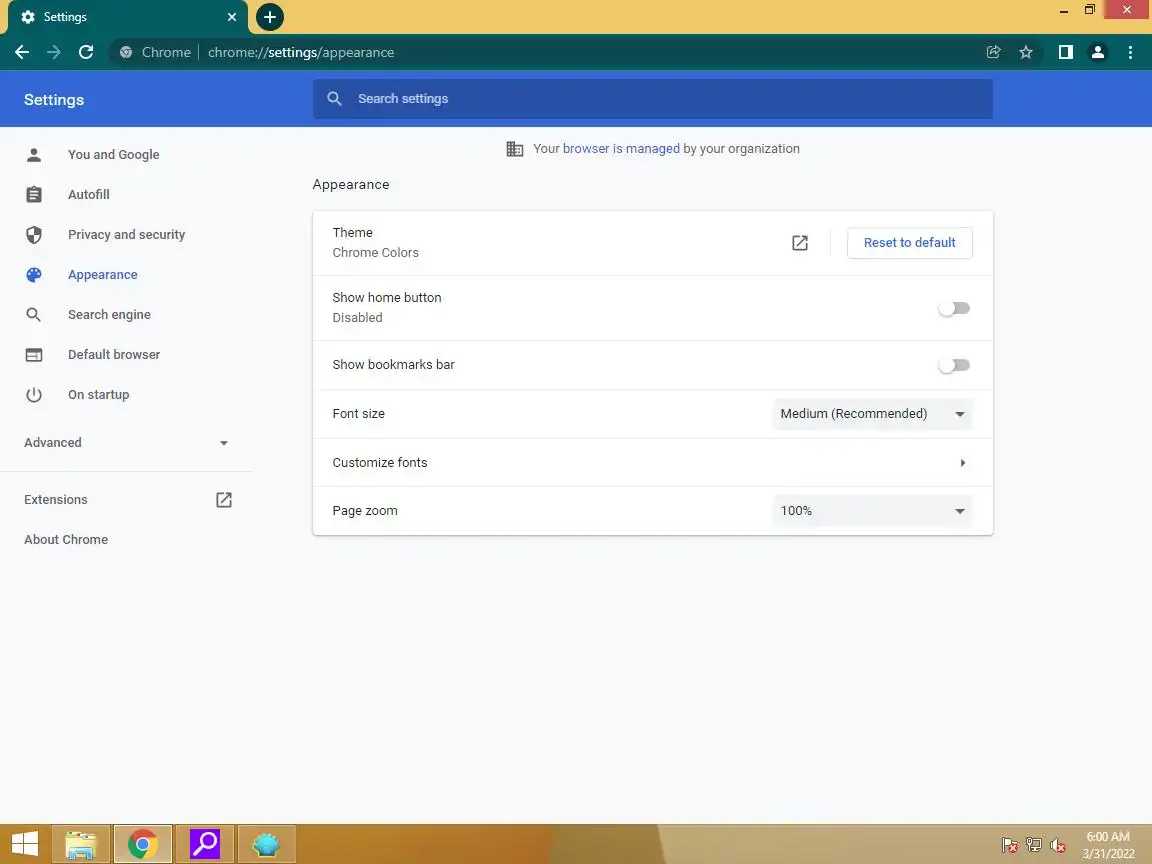Screen dimensions: 1152x864
Task: Open File Explorer from the taskbar
Action: tap(81, 844)
